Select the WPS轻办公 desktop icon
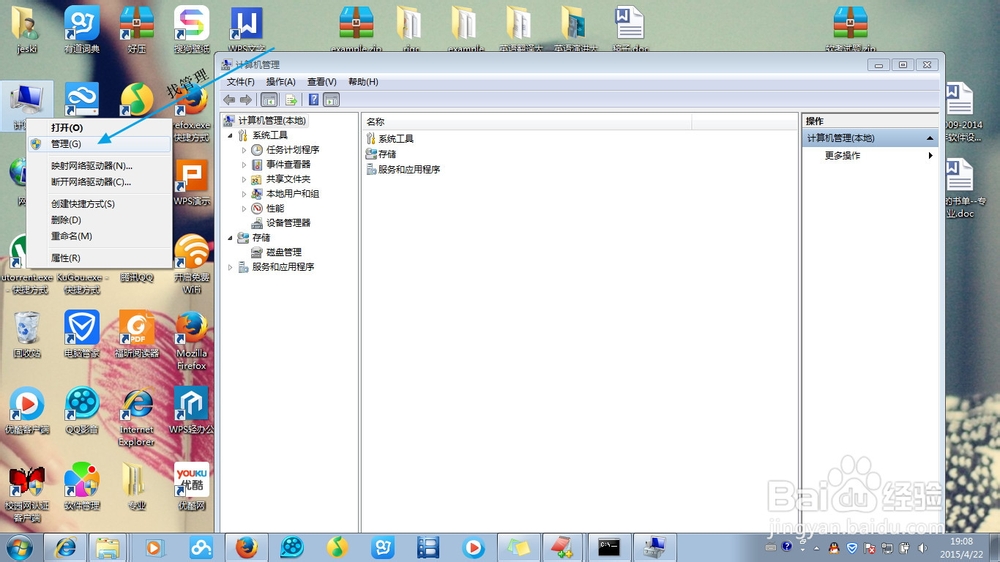The height and width of the screenshot is (562, 1000). click(191, 410)
